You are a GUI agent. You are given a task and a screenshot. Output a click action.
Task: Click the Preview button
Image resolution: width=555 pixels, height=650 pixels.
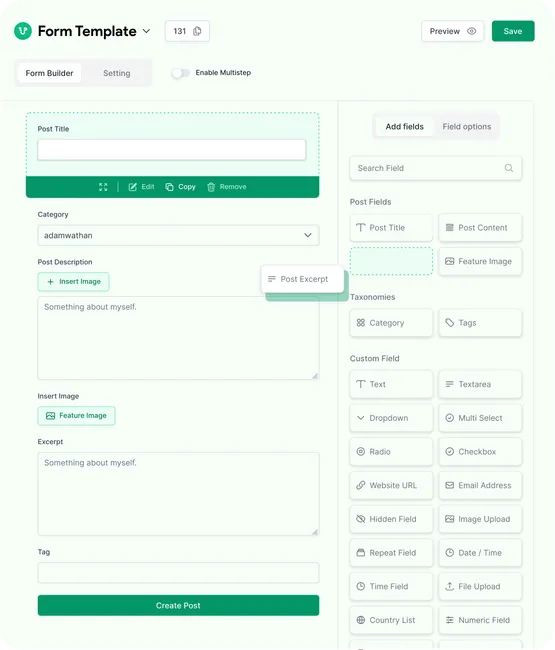tap(452, 31)
